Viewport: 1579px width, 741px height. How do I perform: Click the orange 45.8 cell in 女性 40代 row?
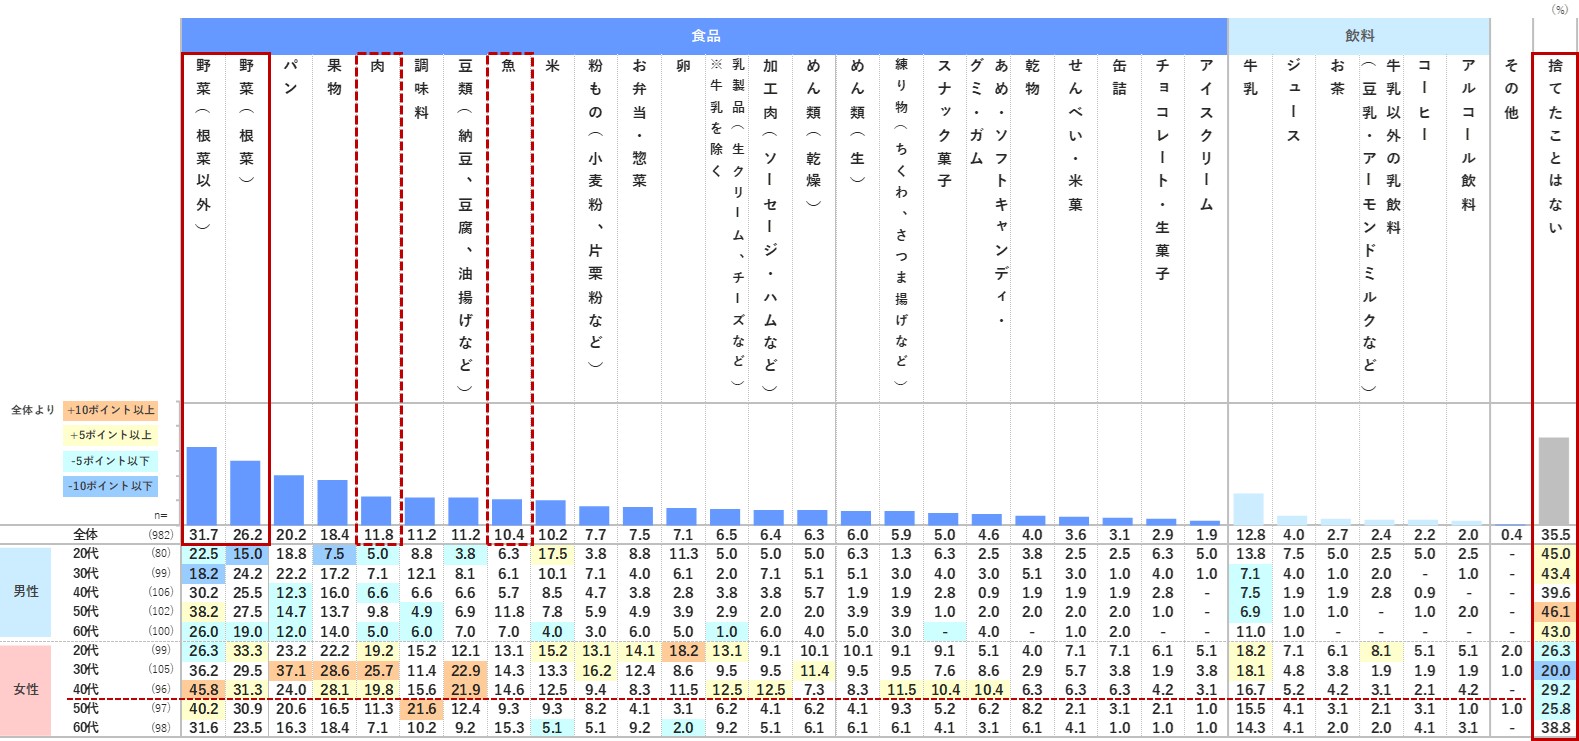[x=203, y=689]
